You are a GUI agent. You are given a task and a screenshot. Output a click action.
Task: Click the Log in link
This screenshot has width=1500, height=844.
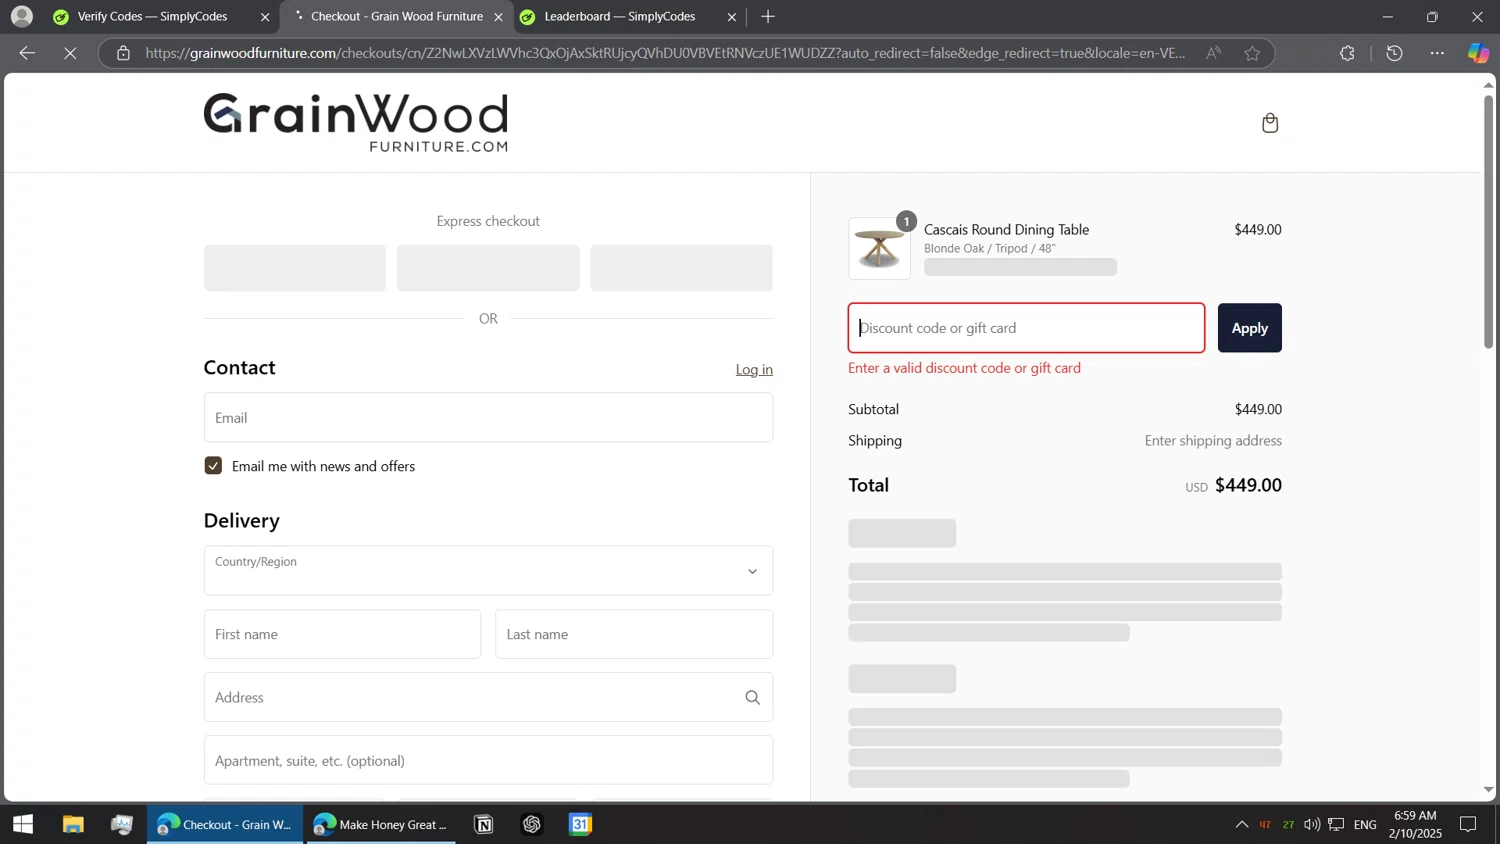(754, 369)
